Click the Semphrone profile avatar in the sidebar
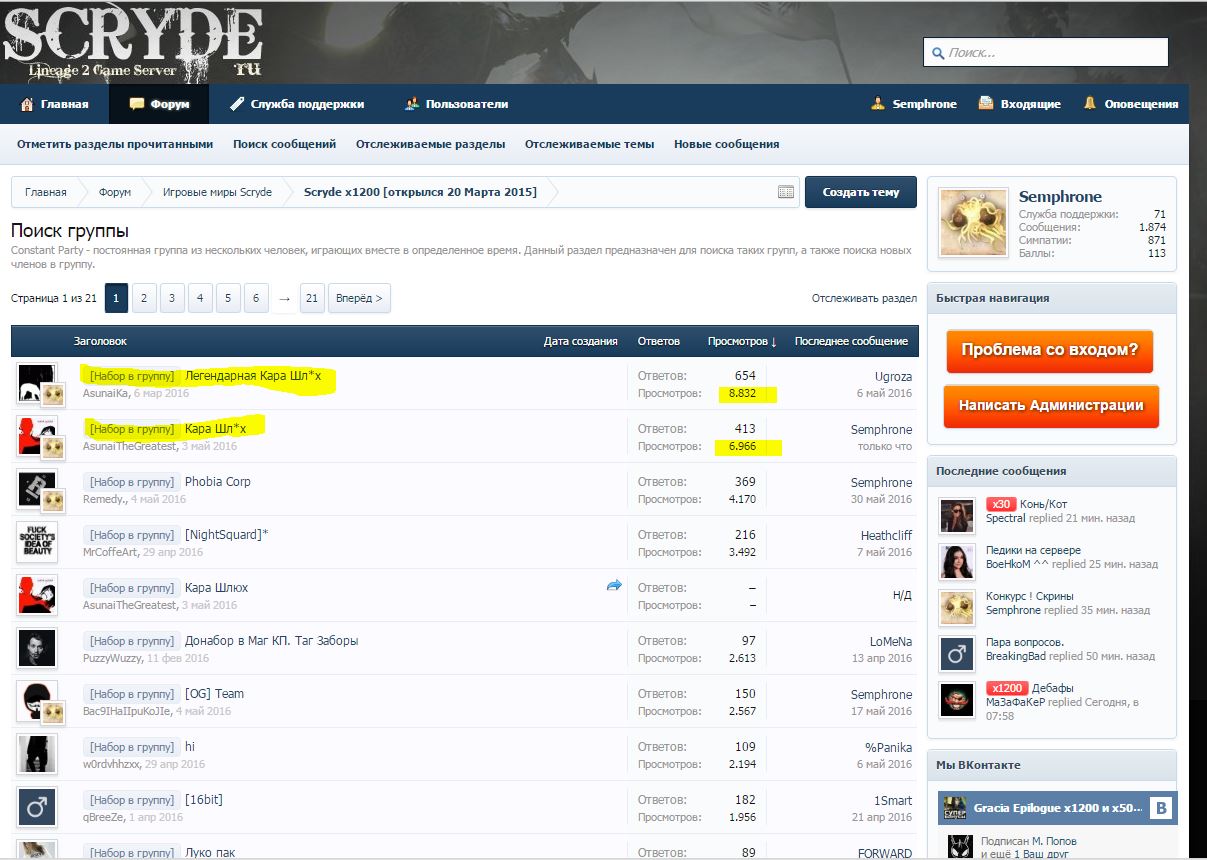1207x860 pixels. coord(972,223)
